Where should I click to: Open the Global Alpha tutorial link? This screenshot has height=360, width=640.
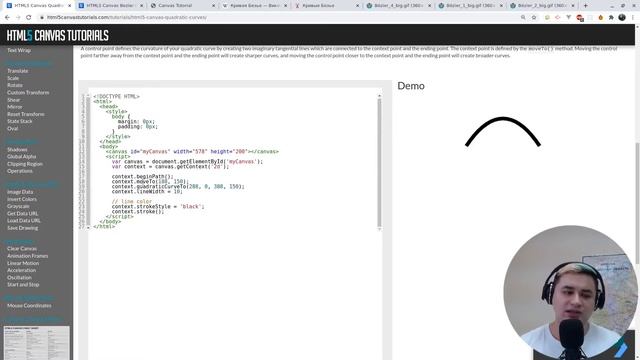22,157
